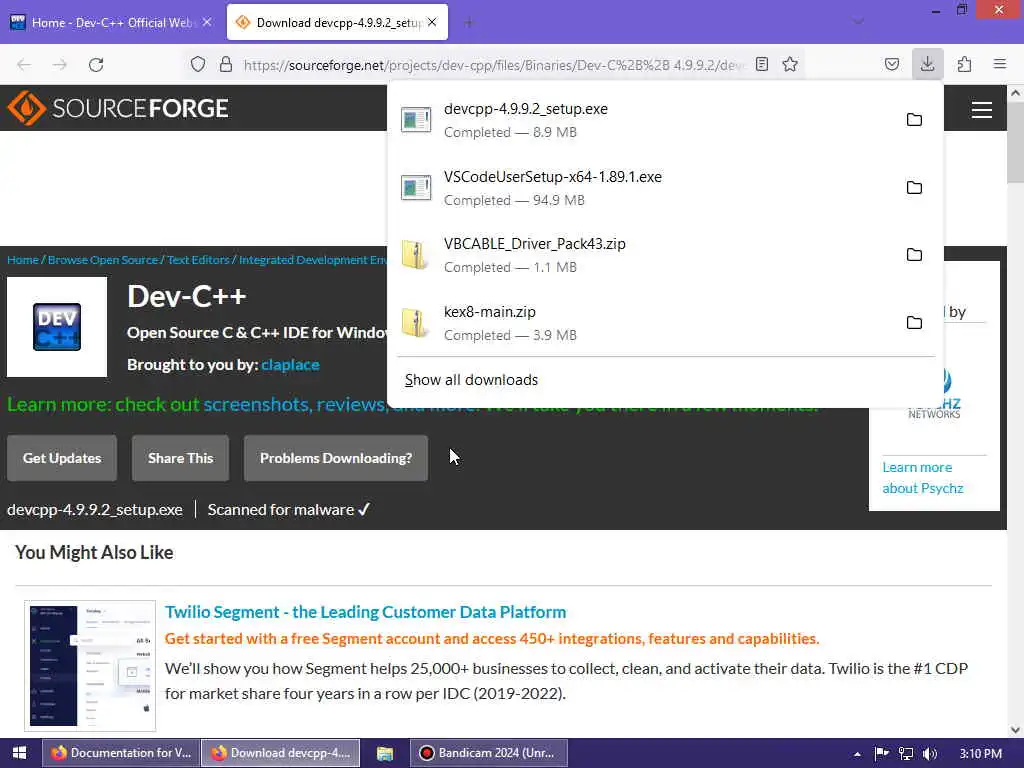Viewport: 1024px width, 768px height.
Task: Click the URL address field
Action: [x=493, y=65]
